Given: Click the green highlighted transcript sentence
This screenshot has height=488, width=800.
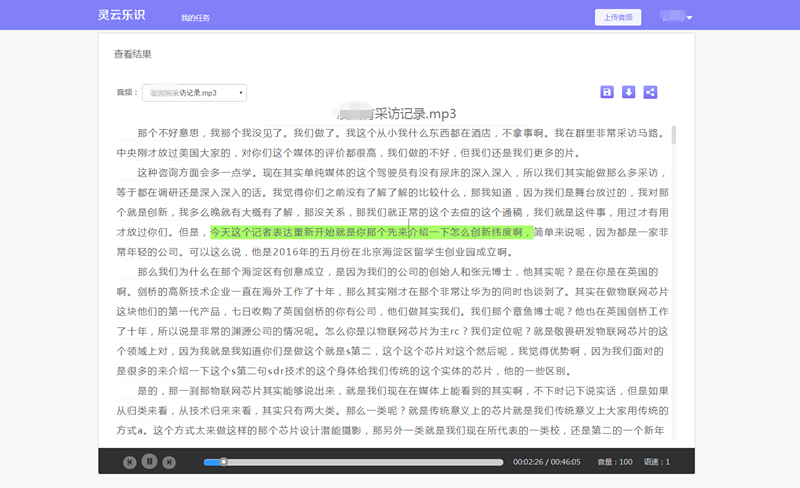Looking at the screenshot, I should click(370, 232).
